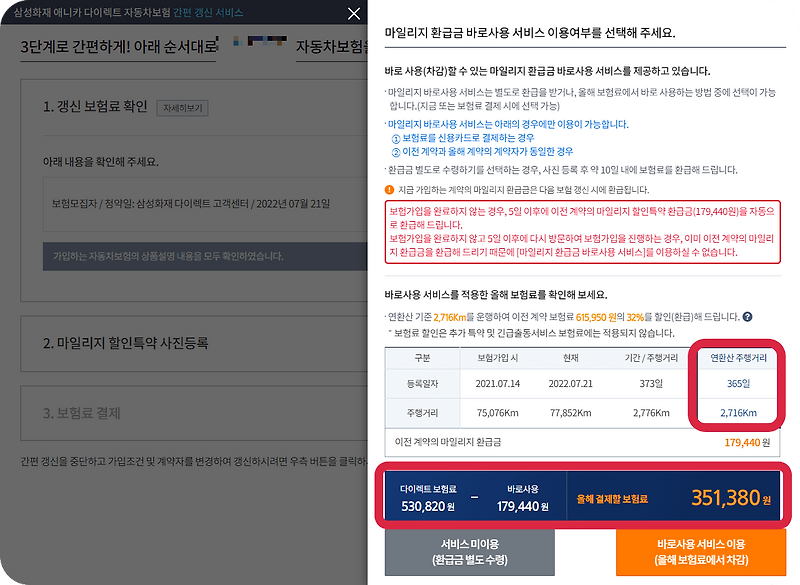
Task: Click the 77,852Km current mileage cell
Action: [570, 413]
